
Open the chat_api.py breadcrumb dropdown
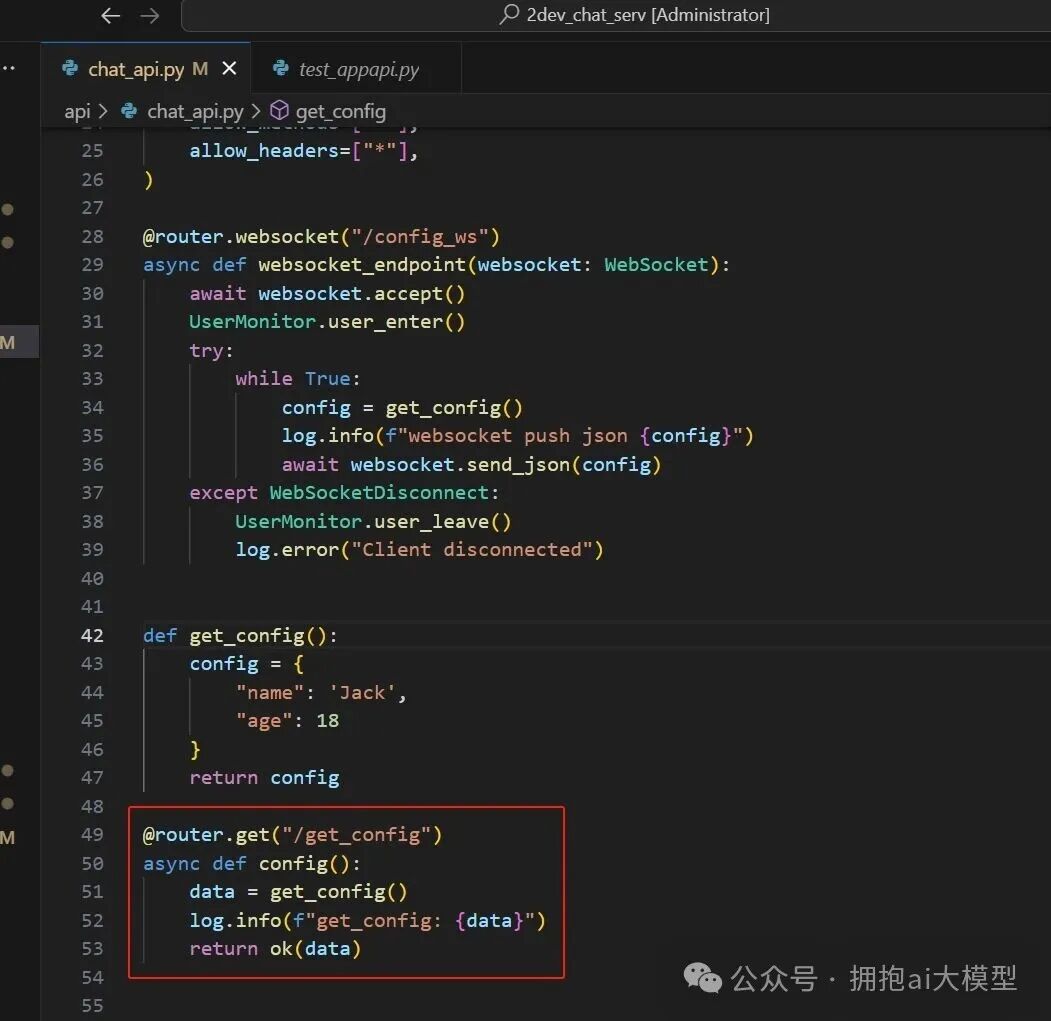pyautogui.click(x=194, y=111)
